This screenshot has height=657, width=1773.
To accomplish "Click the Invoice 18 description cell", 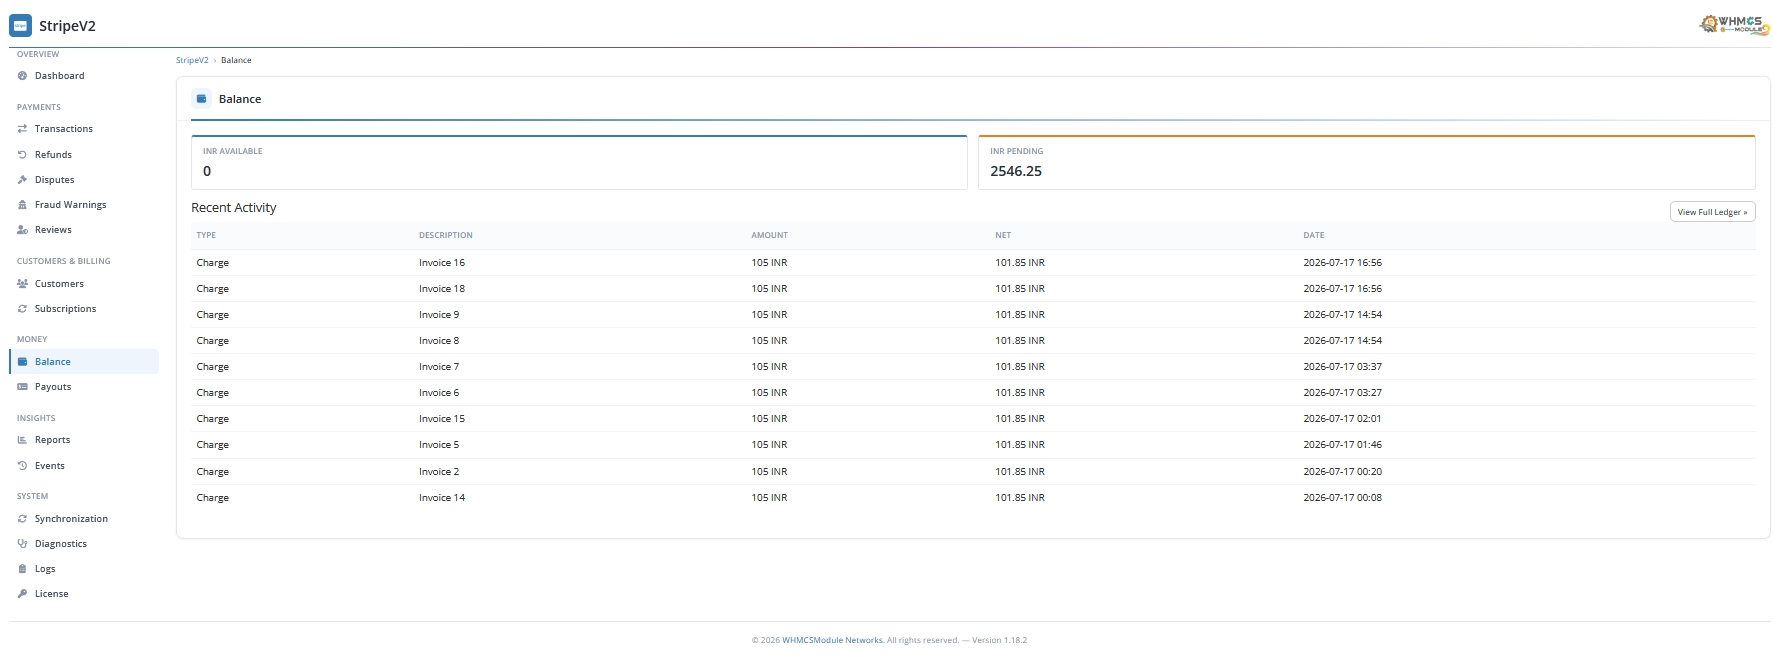I will 442,289.
